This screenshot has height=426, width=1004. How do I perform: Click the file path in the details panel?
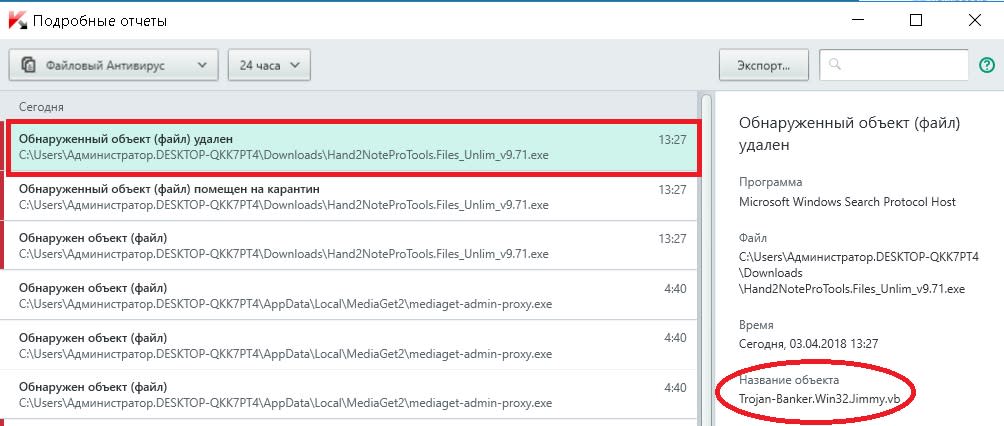859,273
